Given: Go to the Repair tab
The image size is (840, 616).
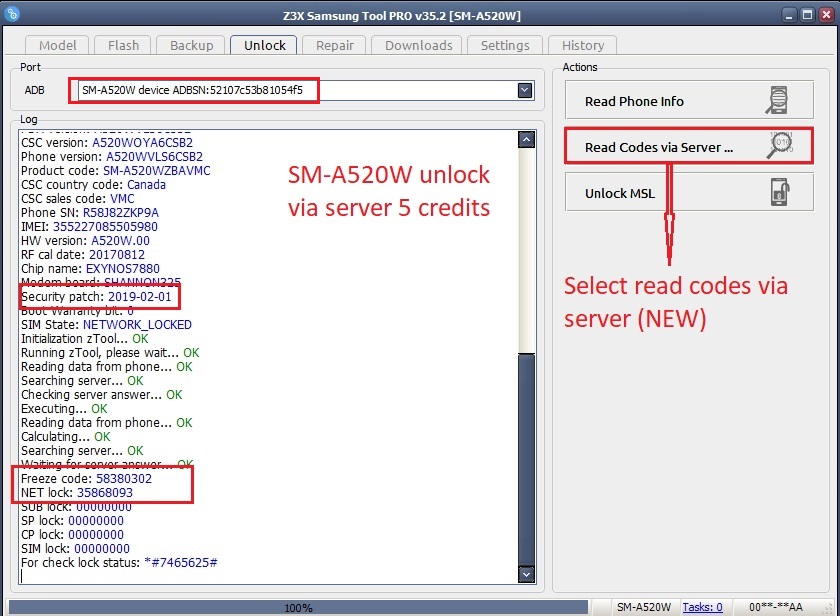Looking at the screenshot, I should (x=334, y=45).
